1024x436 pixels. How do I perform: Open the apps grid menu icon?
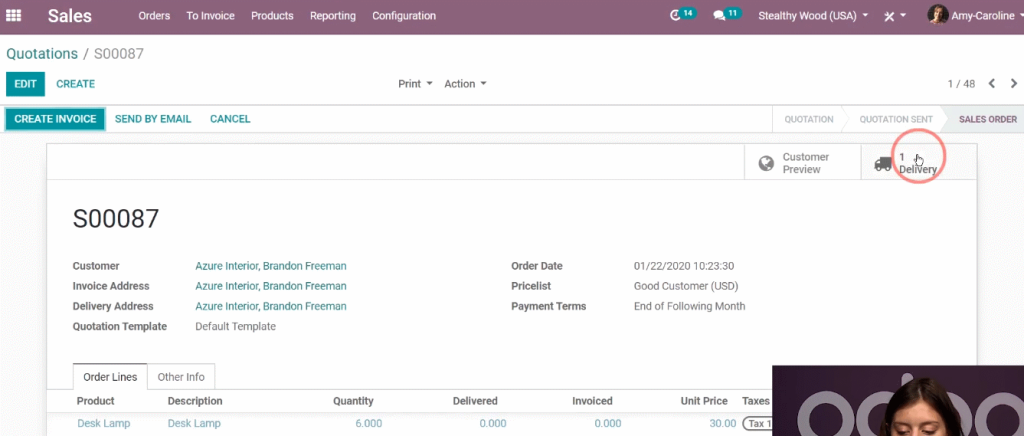point(13,15)
